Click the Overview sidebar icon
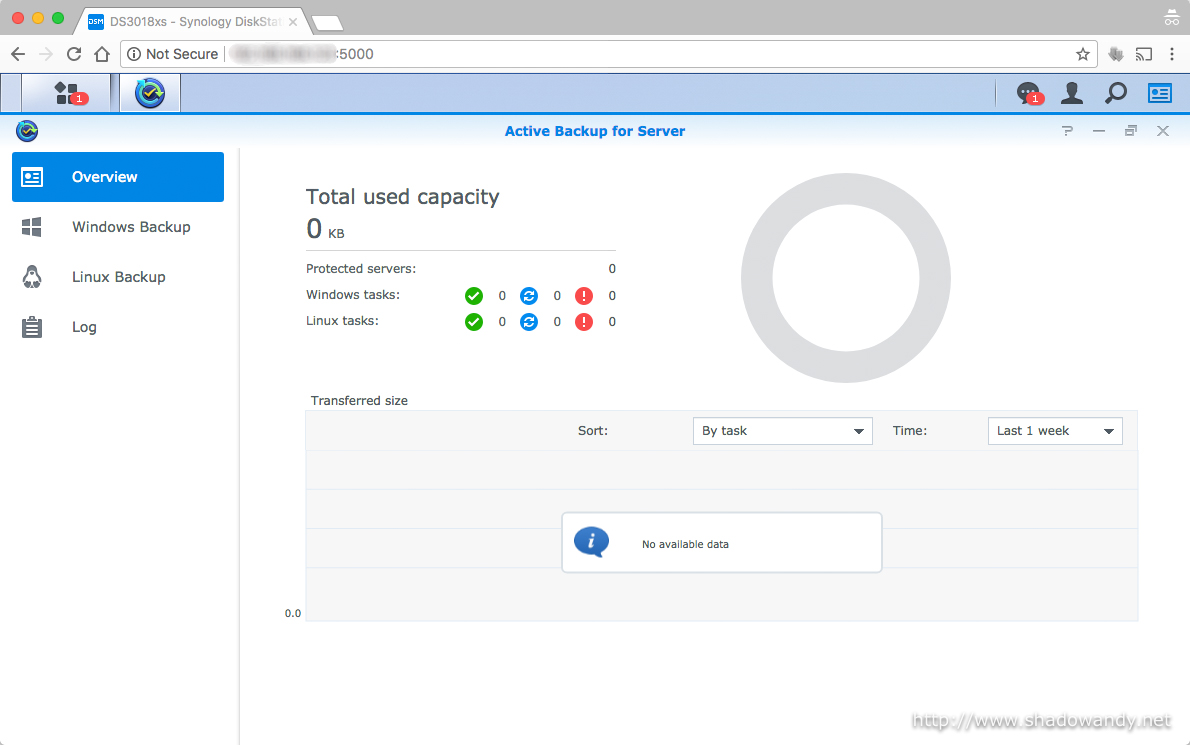This screenshot has height=745, width=1190. coord(32,177)
